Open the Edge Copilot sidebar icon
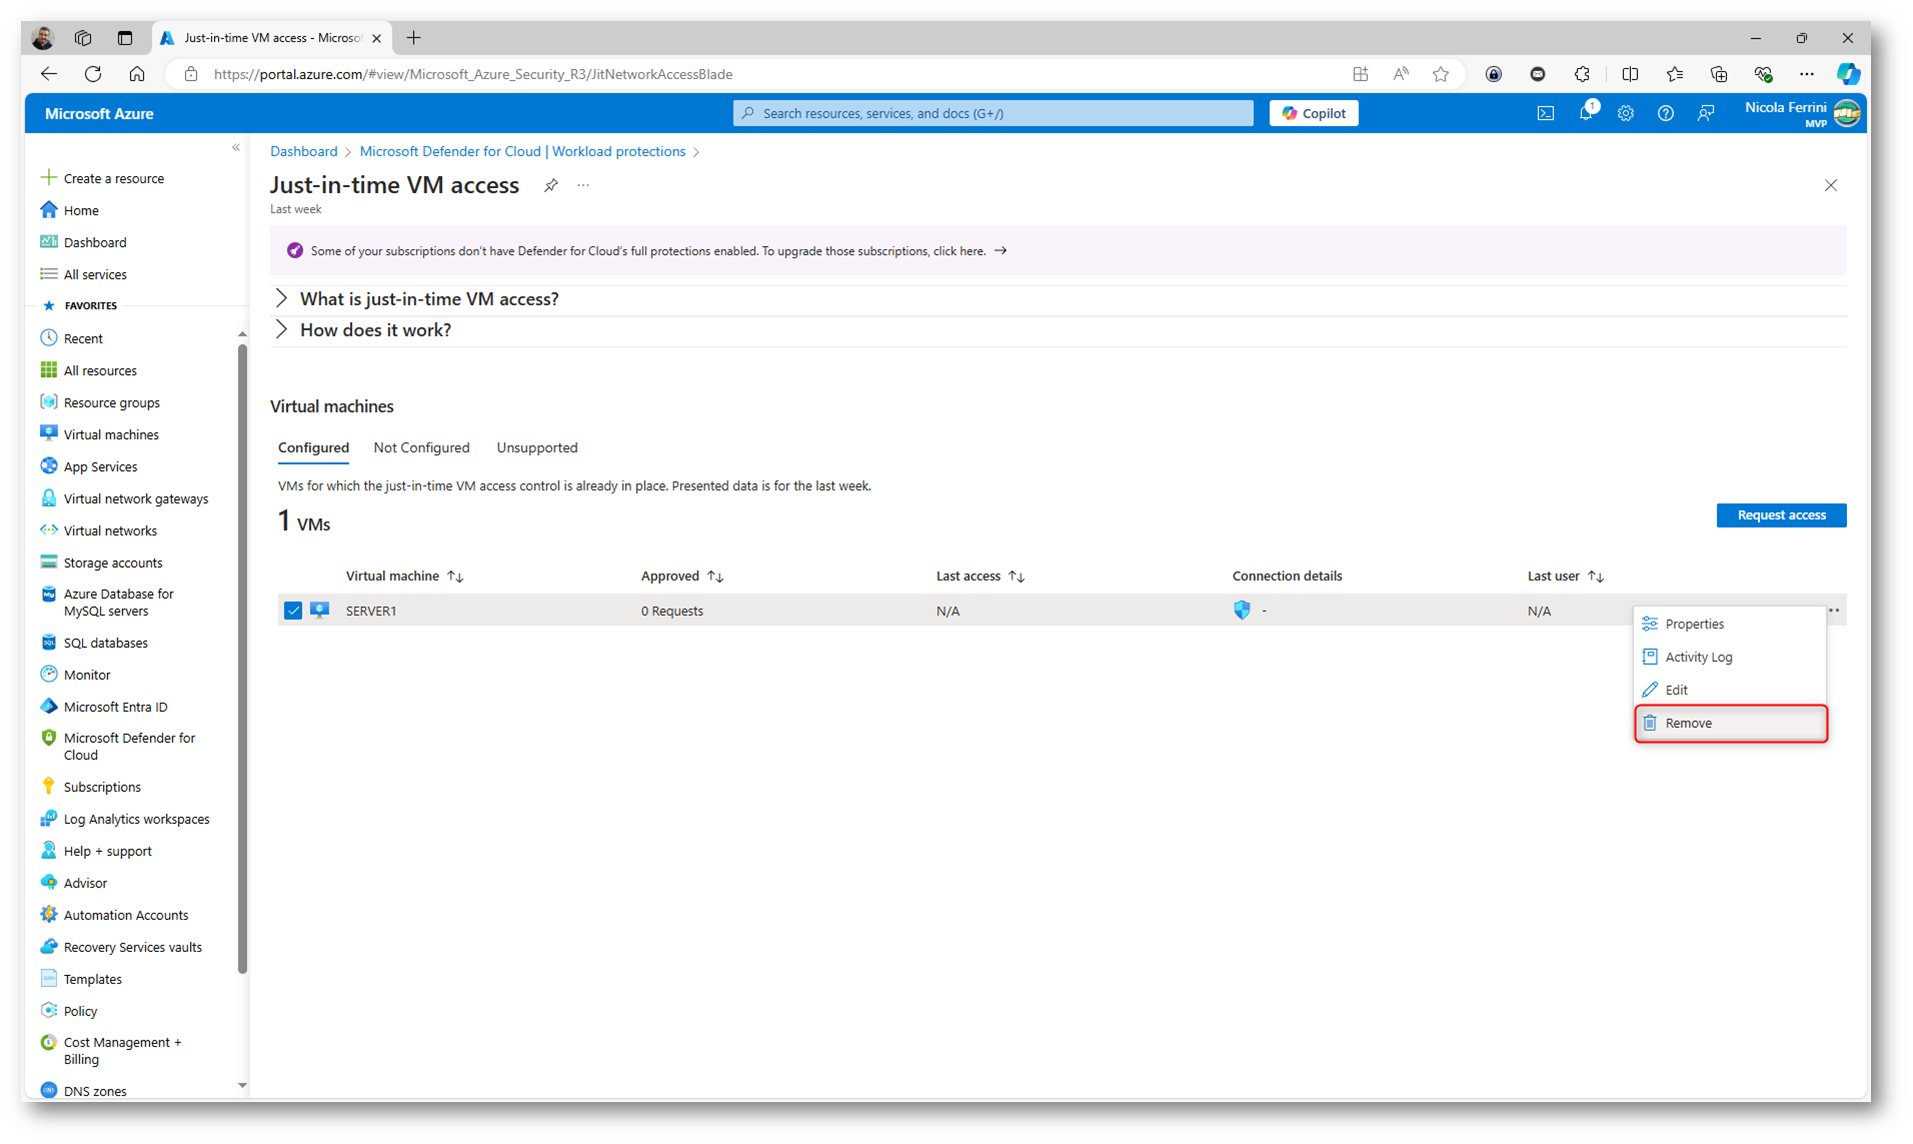The image size is (1913, 1144). [1848, 74]
